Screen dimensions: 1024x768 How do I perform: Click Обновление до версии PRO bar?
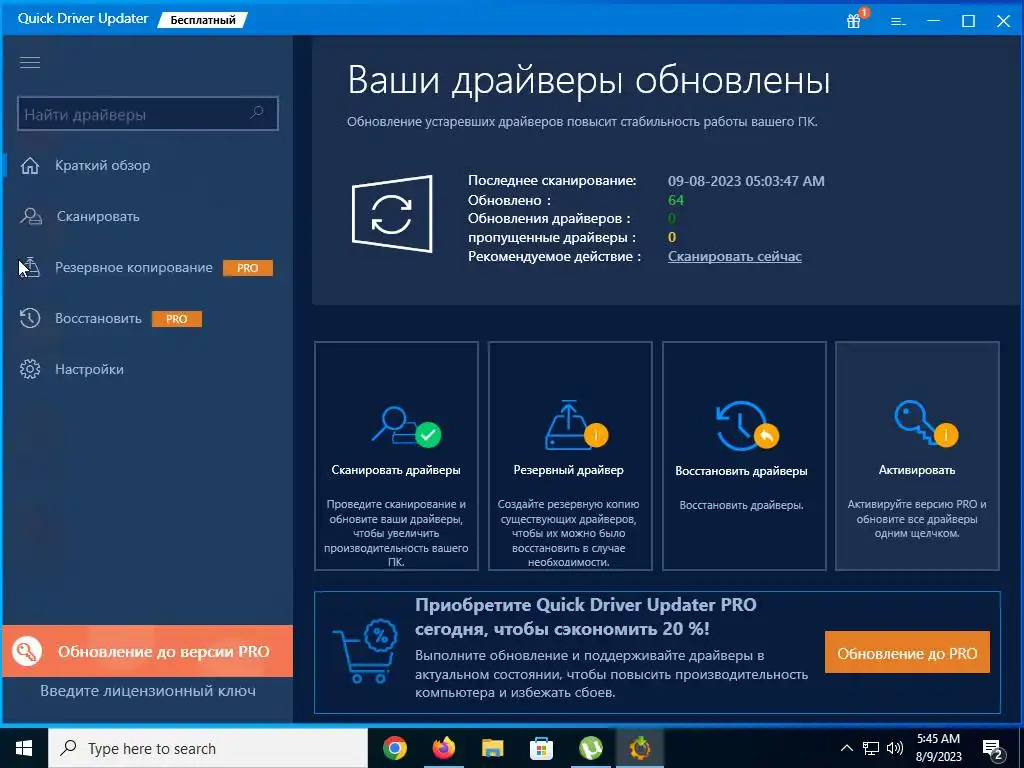(x=148, y=651)
